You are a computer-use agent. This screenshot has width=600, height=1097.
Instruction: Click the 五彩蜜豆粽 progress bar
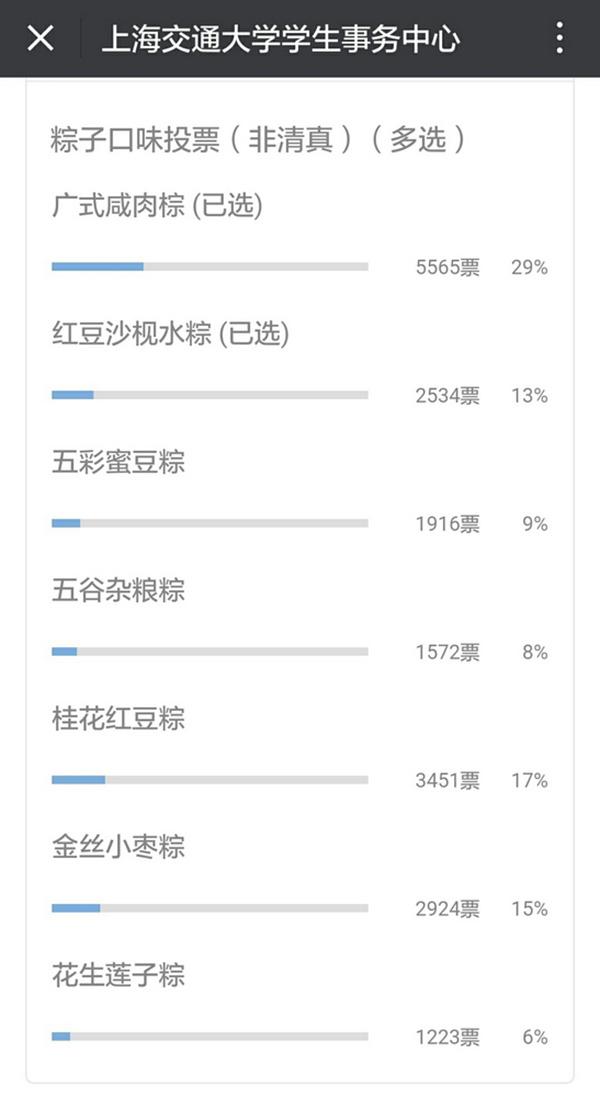tap(210, 523)
